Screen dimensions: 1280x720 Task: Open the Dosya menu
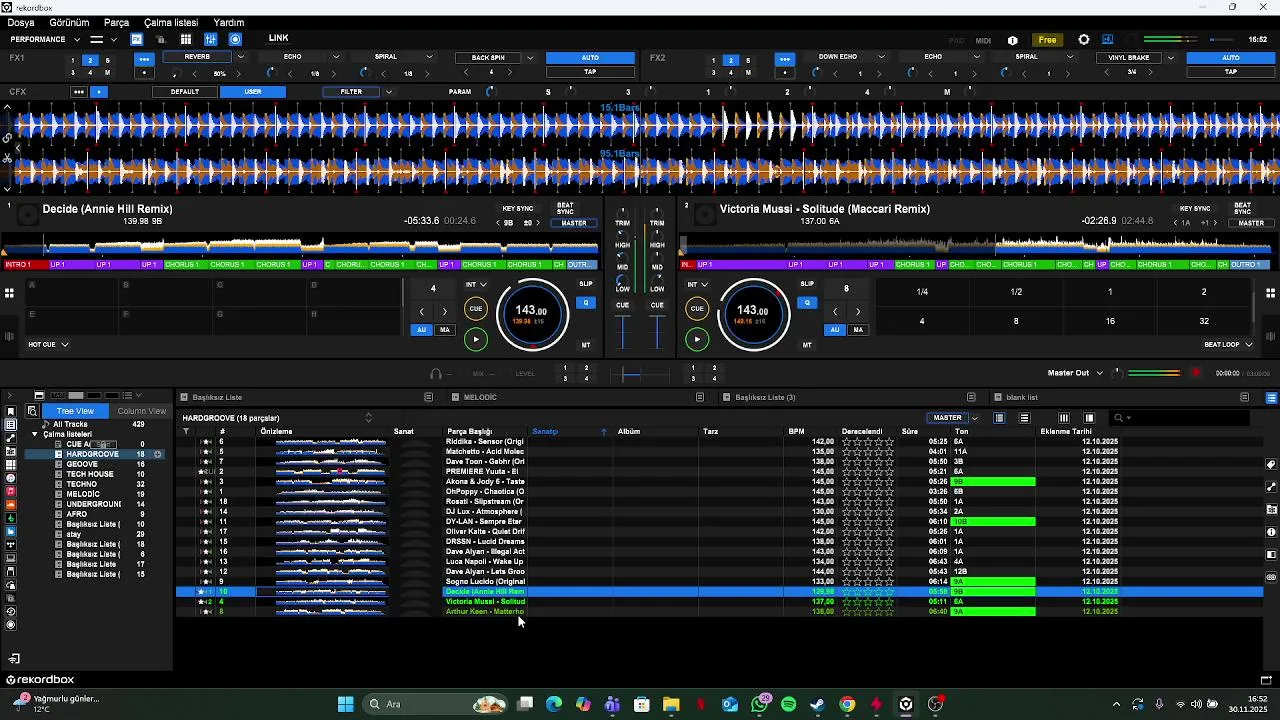click(20, 22)
